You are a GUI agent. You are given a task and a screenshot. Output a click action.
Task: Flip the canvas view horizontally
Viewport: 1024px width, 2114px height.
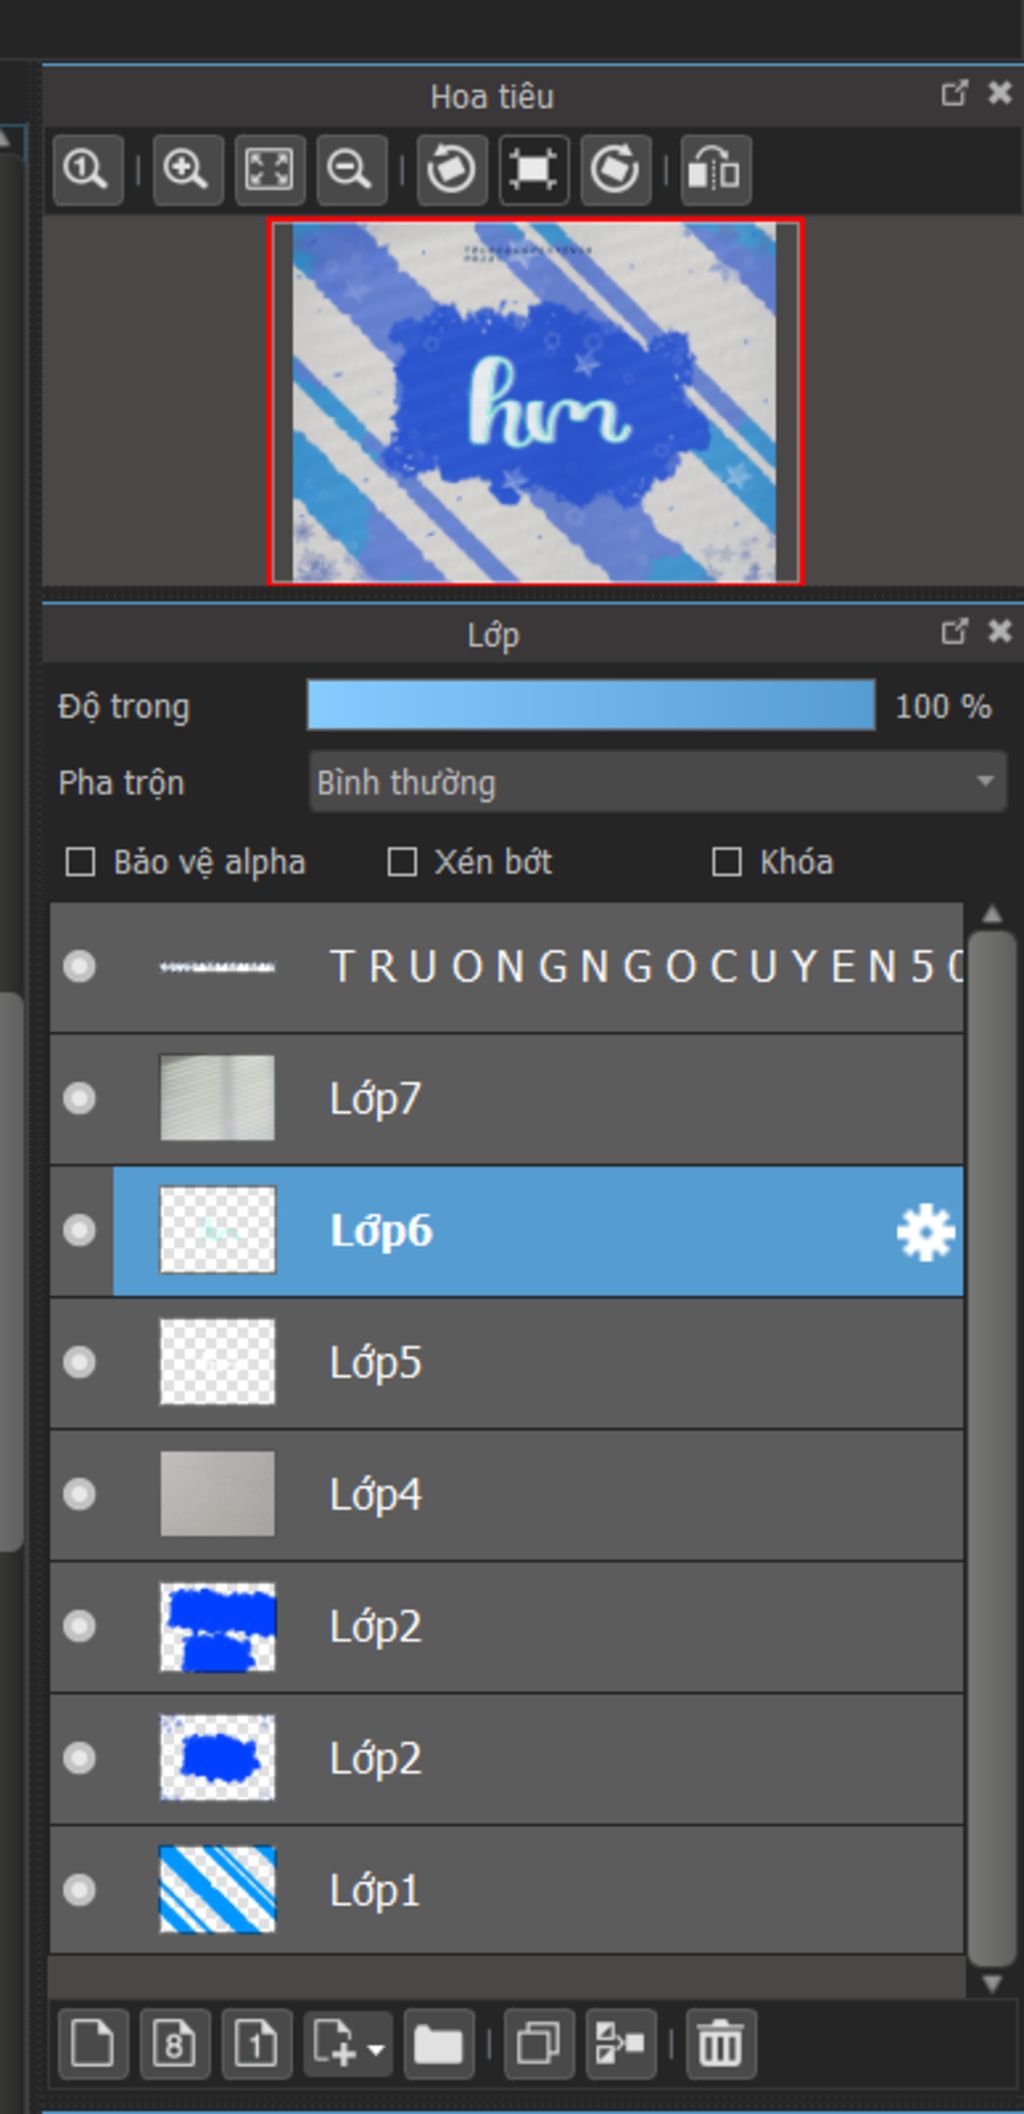click(x=715, y=169)
